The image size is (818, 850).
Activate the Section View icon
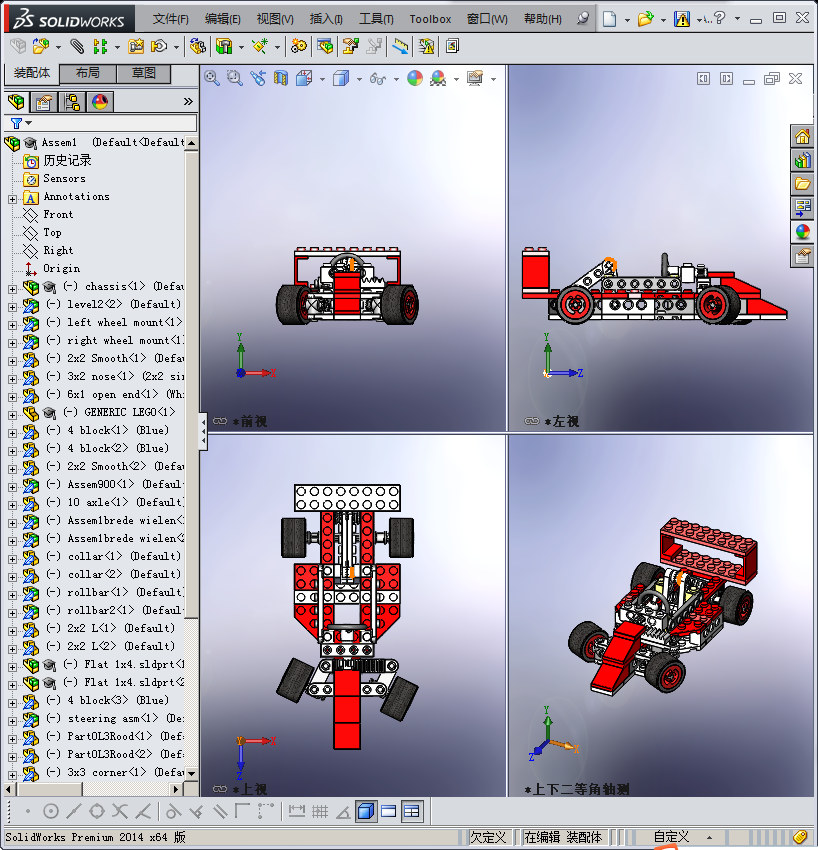point(281,79)
